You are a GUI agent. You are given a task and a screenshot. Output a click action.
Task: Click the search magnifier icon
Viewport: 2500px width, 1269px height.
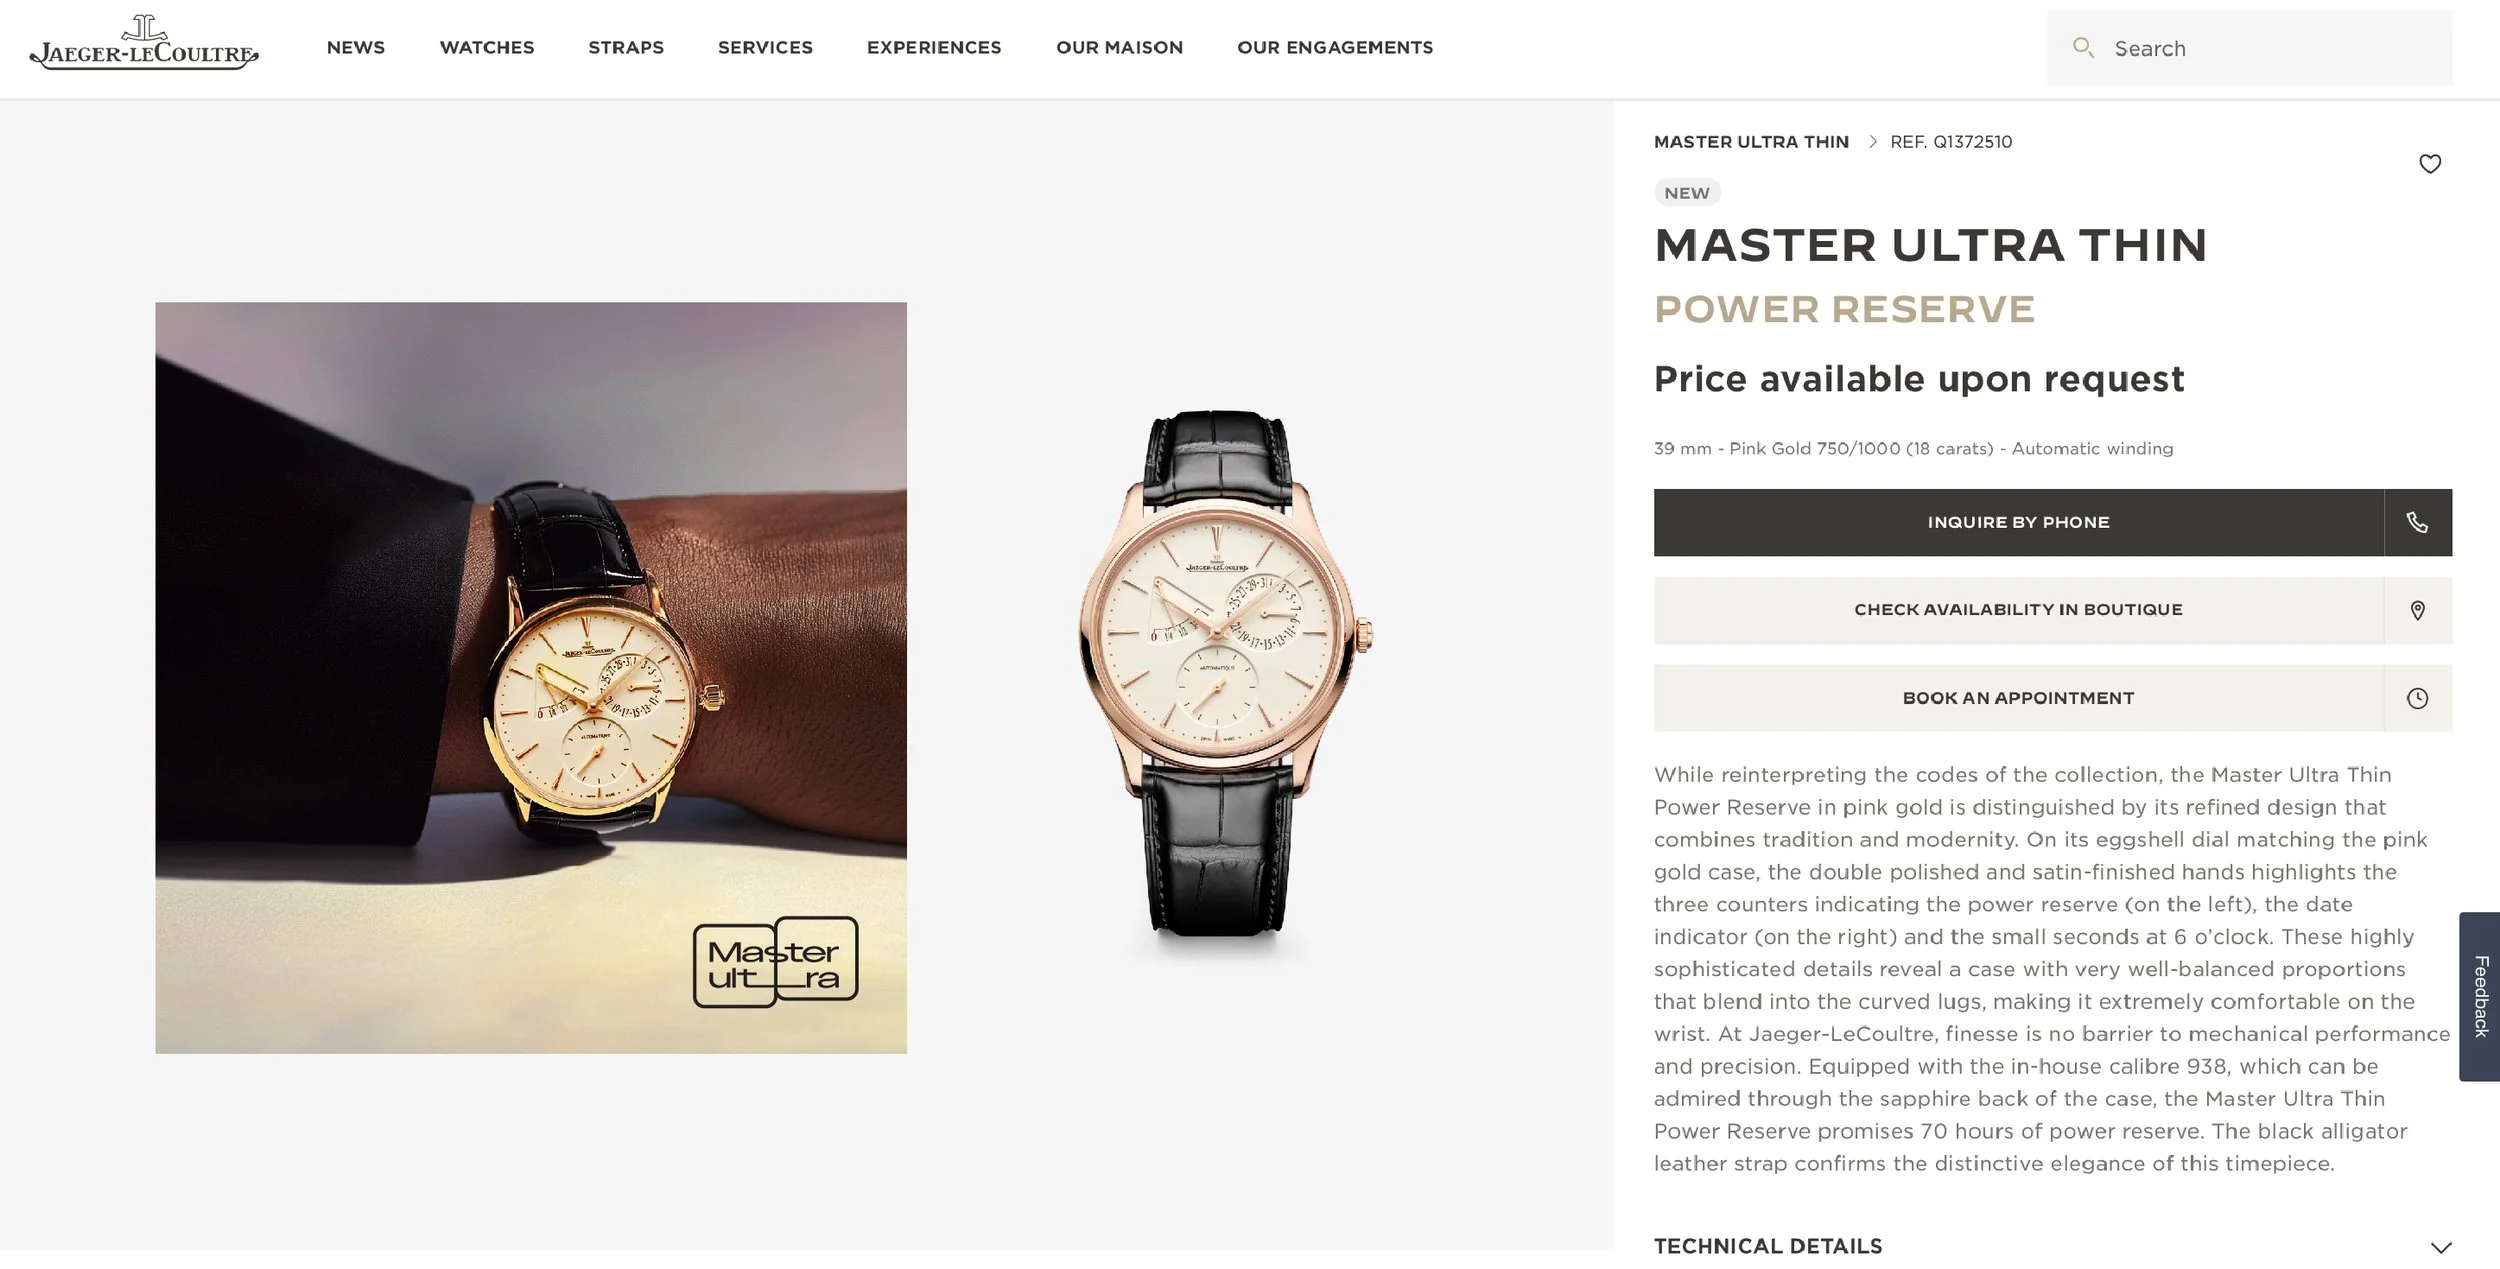point(2083,47)
